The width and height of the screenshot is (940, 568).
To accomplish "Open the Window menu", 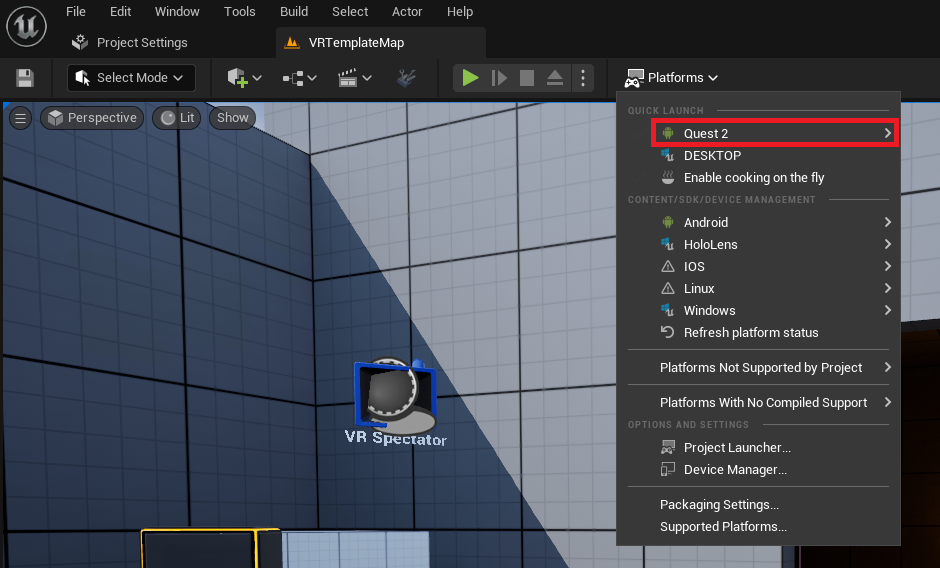I will pyautogui.click(x=177, y=11).
